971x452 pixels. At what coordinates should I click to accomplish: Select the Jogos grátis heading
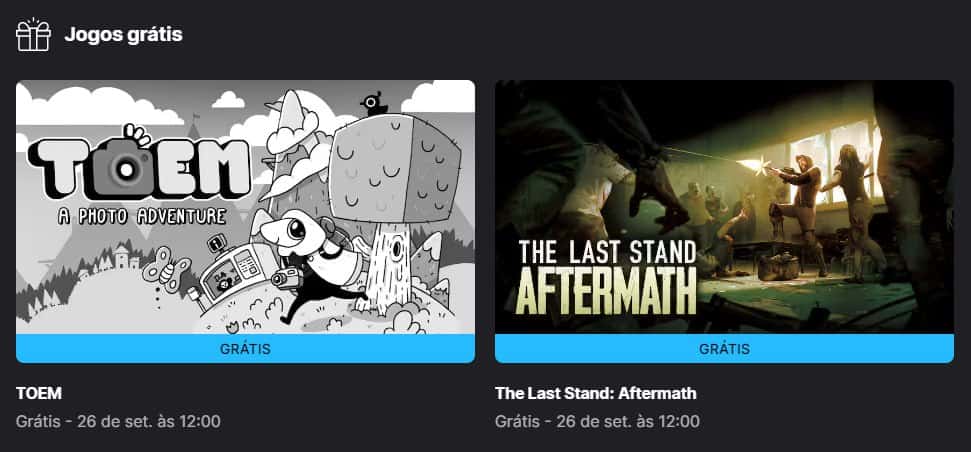coord(123,35)
